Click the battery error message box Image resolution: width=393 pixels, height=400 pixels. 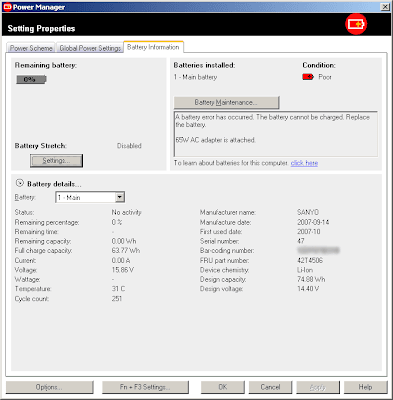(276, 134)
